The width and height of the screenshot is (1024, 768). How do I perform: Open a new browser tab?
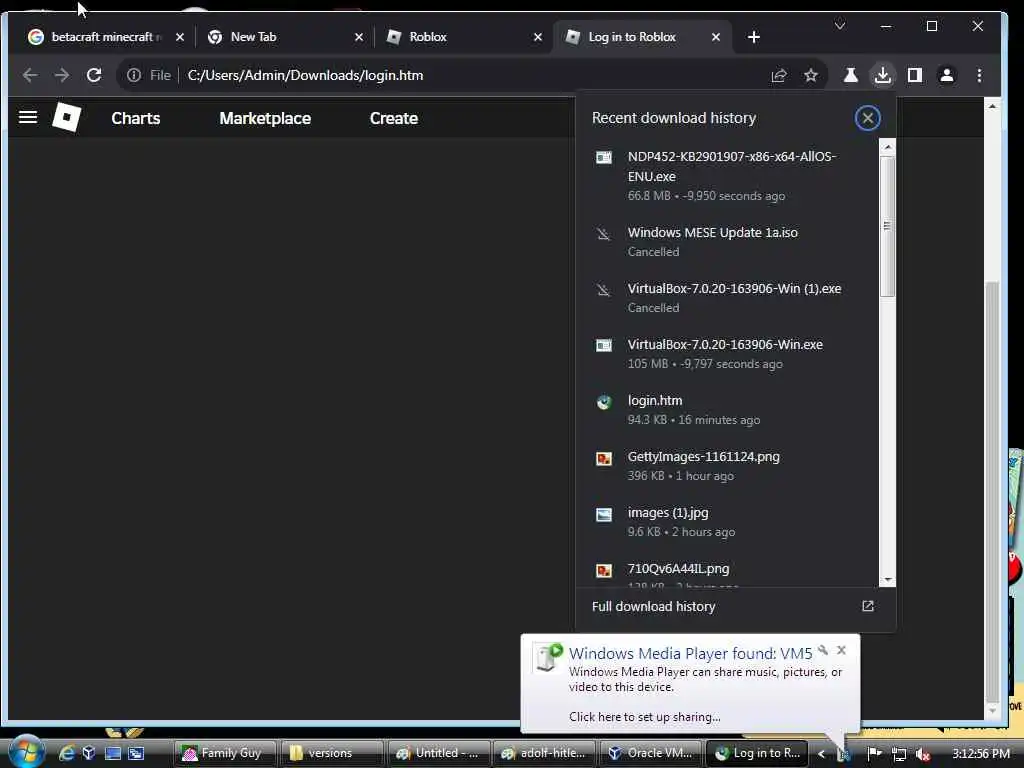754,37
